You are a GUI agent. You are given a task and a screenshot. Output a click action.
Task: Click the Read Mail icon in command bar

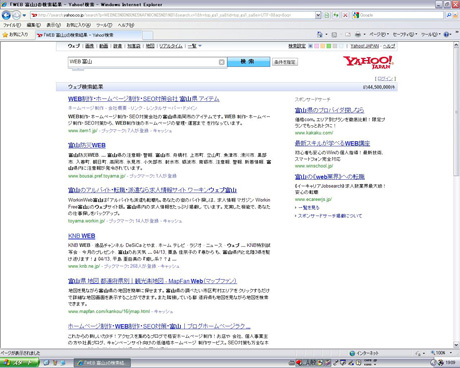[x=347, y=34]
